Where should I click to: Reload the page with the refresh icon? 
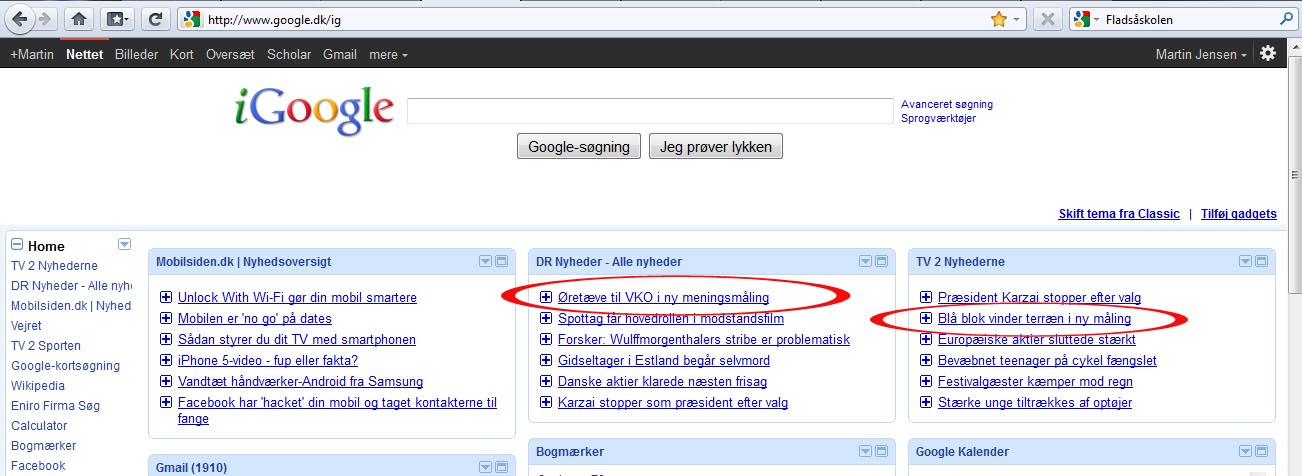(154, 19)
